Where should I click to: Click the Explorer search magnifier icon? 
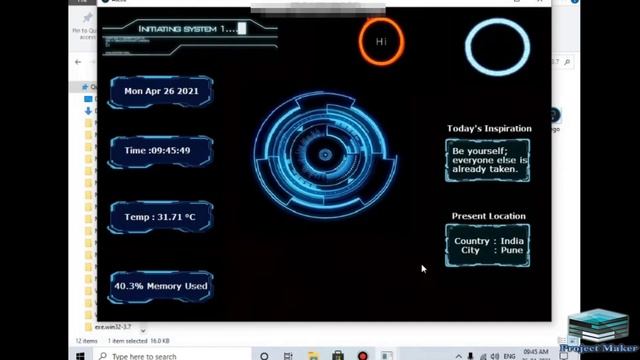pyautogui.click(x=567, y=62)
